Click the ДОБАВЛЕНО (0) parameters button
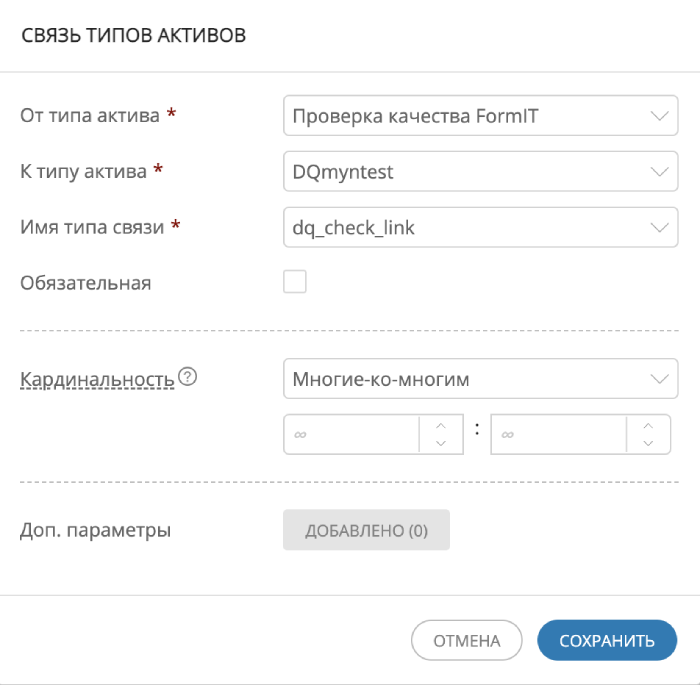Viewport: 700px width, 685px height. point(366,530)
